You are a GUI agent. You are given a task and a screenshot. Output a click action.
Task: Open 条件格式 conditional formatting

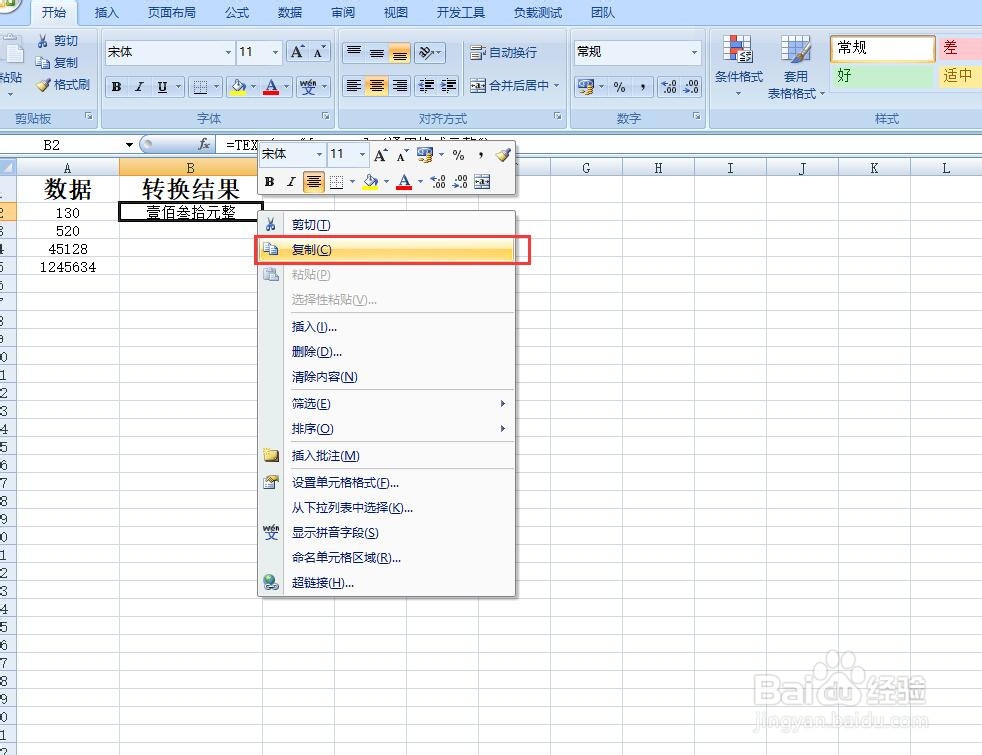point(738,66)
